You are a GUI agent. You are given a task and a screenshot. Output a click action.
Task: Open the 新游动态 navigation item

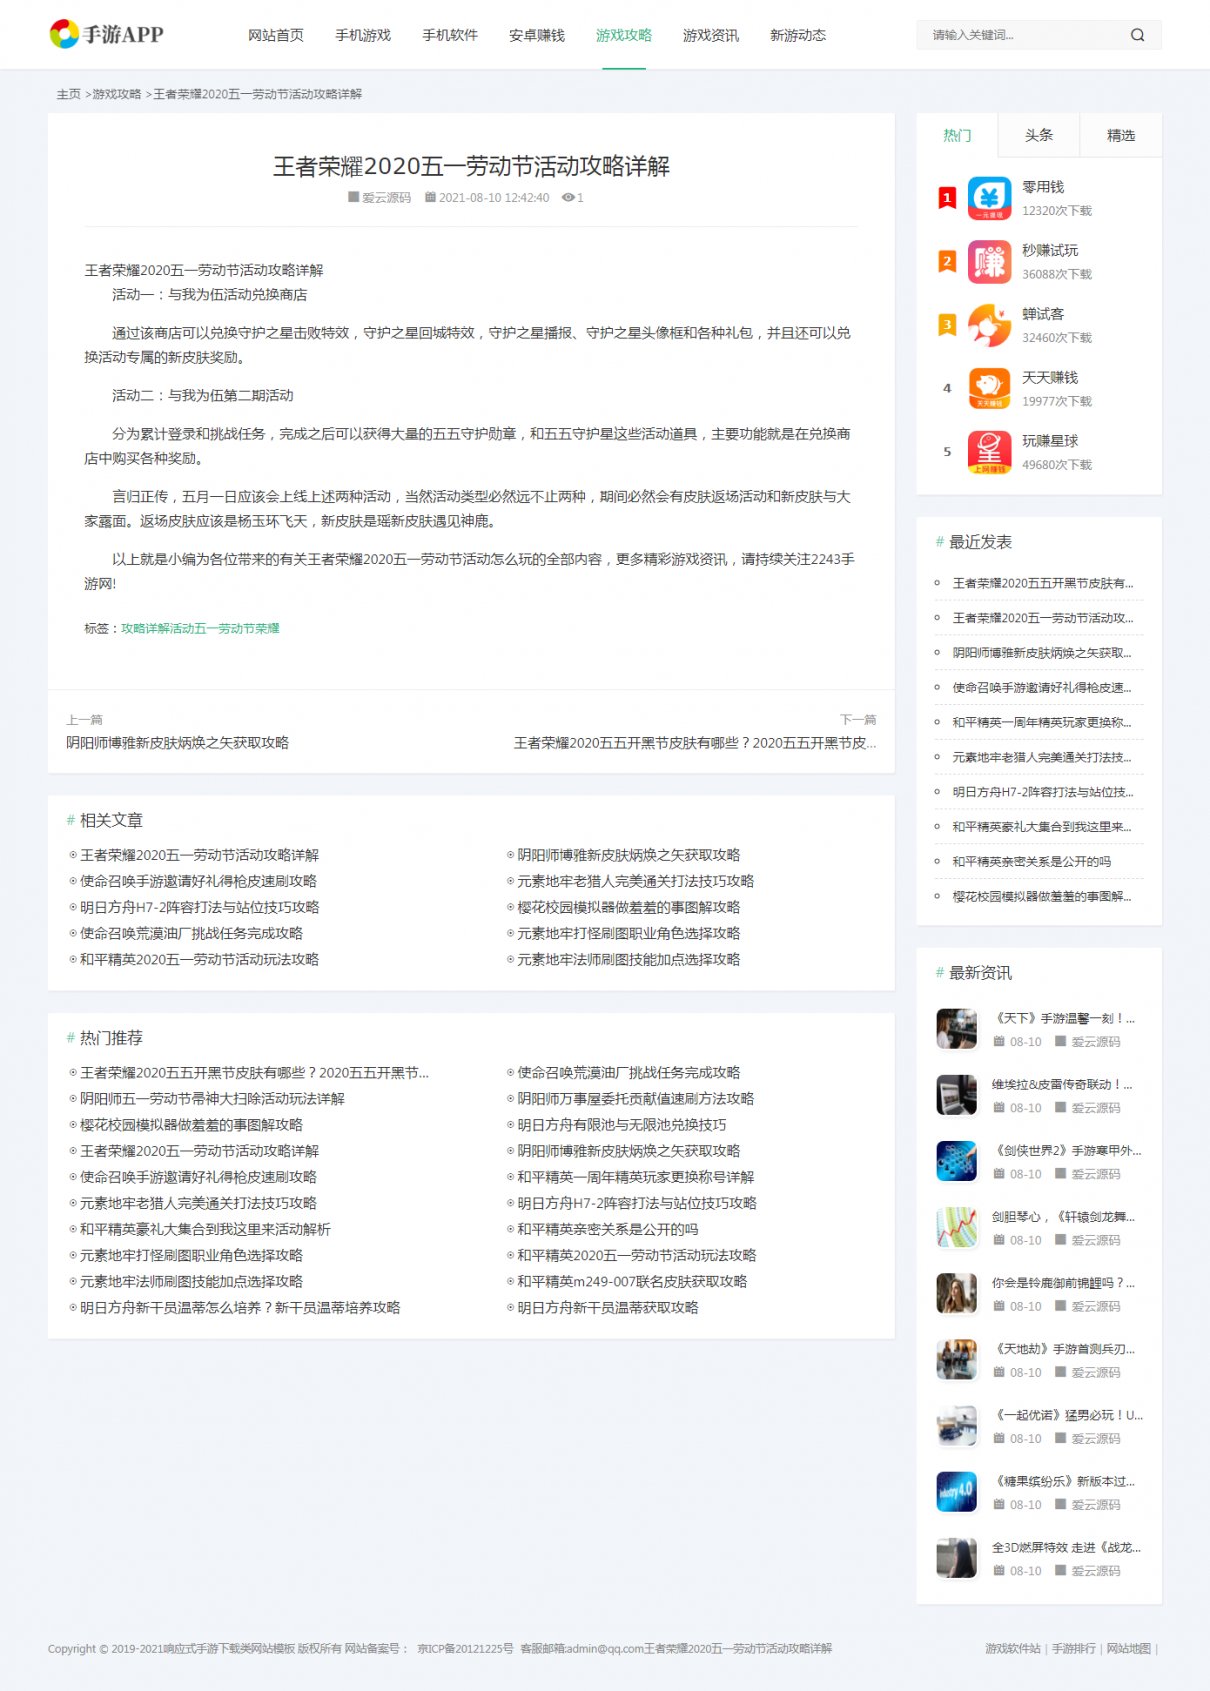798,35
